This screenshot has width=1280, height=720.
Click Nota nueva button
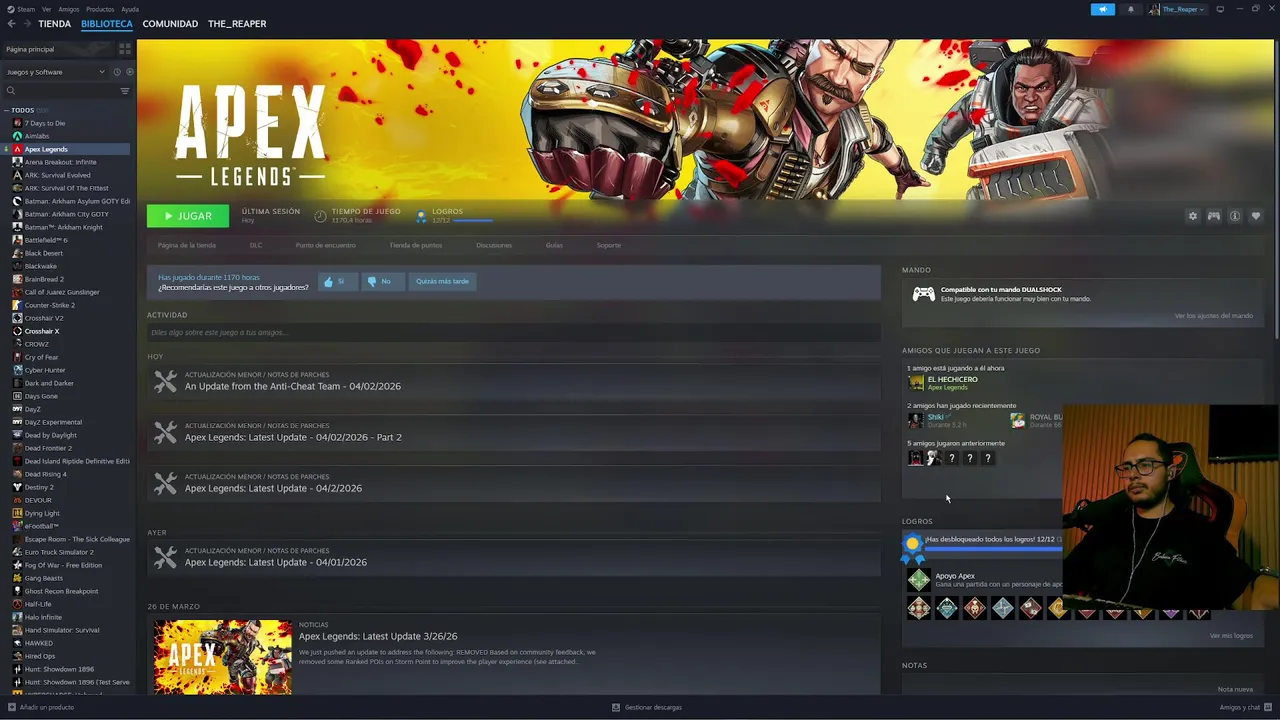(x=1235, y=689)
